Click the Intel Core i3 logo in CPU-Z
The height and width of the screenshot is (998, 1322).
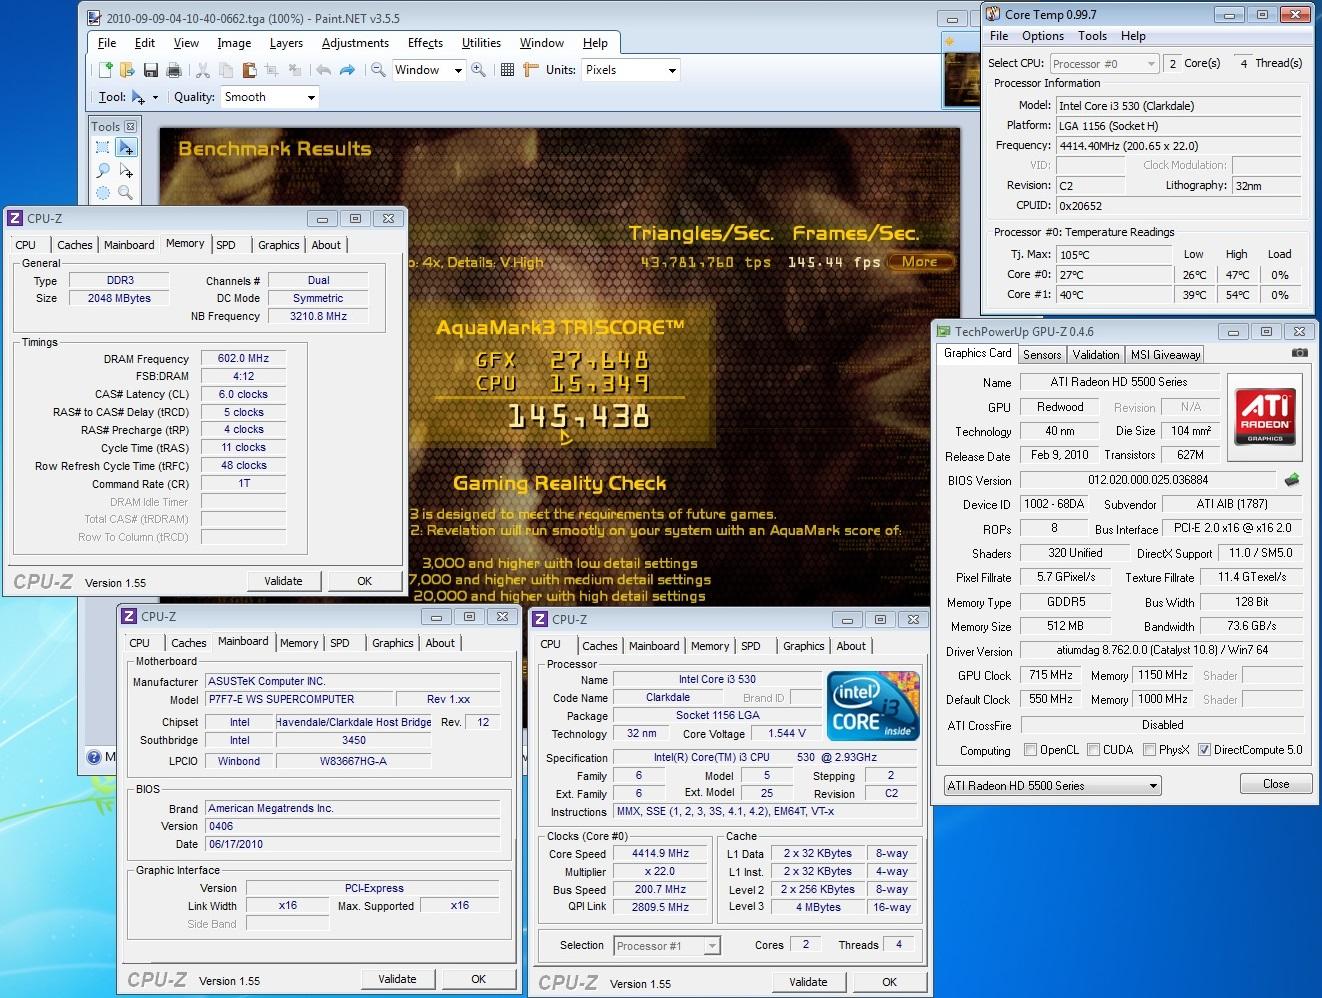coord(873,705)
